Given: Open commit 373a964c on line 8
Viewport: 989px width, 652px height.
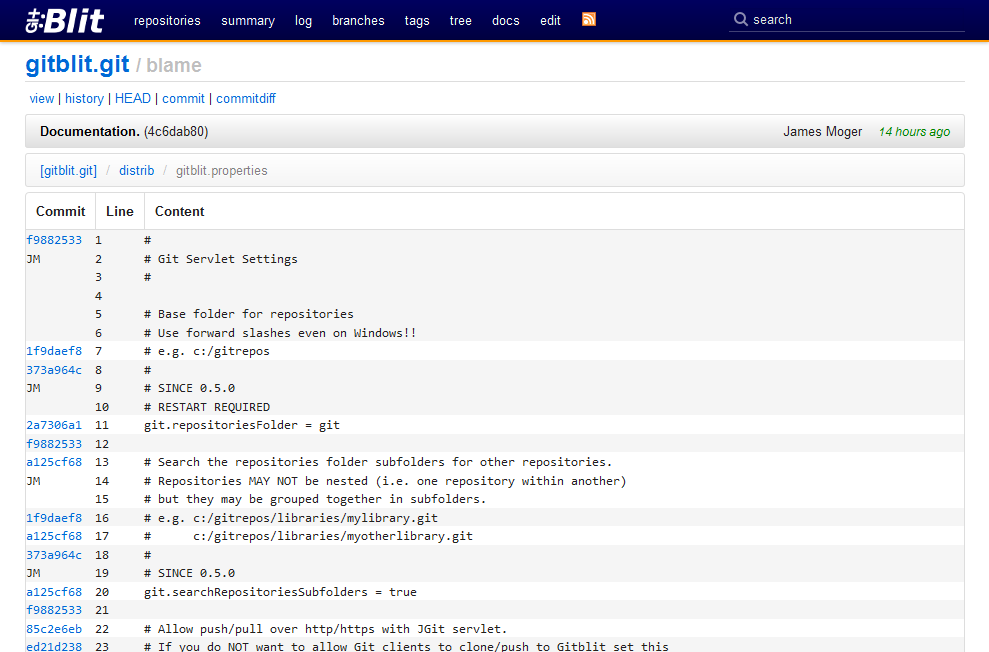Looking at the screenshot, I should [54, 370].
